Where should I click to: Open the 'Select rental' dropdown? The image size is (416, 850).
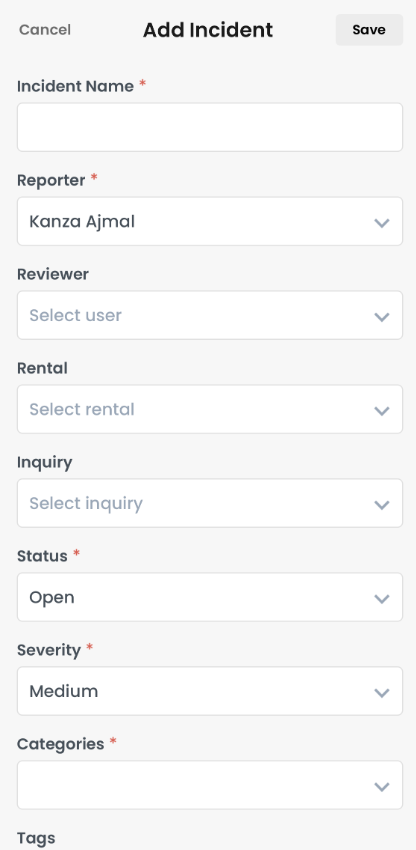coord(210,409)
